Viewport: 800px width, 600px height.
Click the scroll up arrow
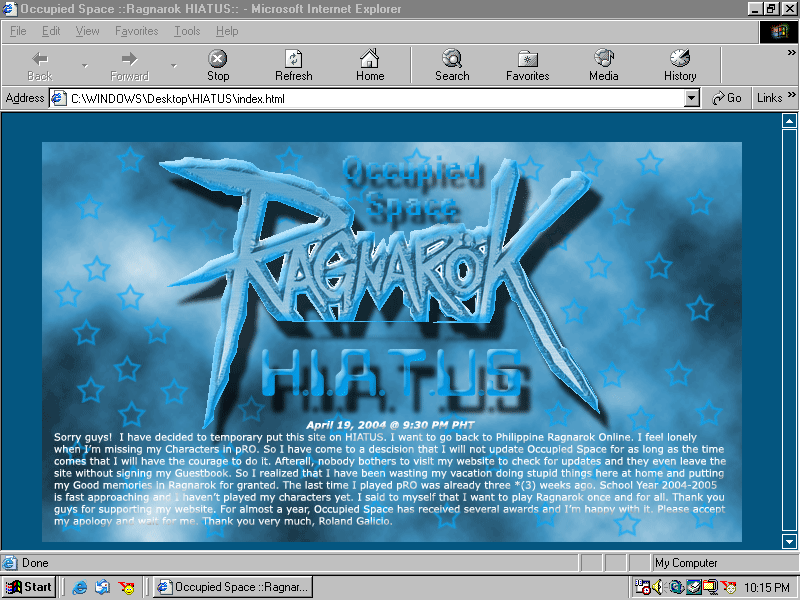[x=789, y=121]
